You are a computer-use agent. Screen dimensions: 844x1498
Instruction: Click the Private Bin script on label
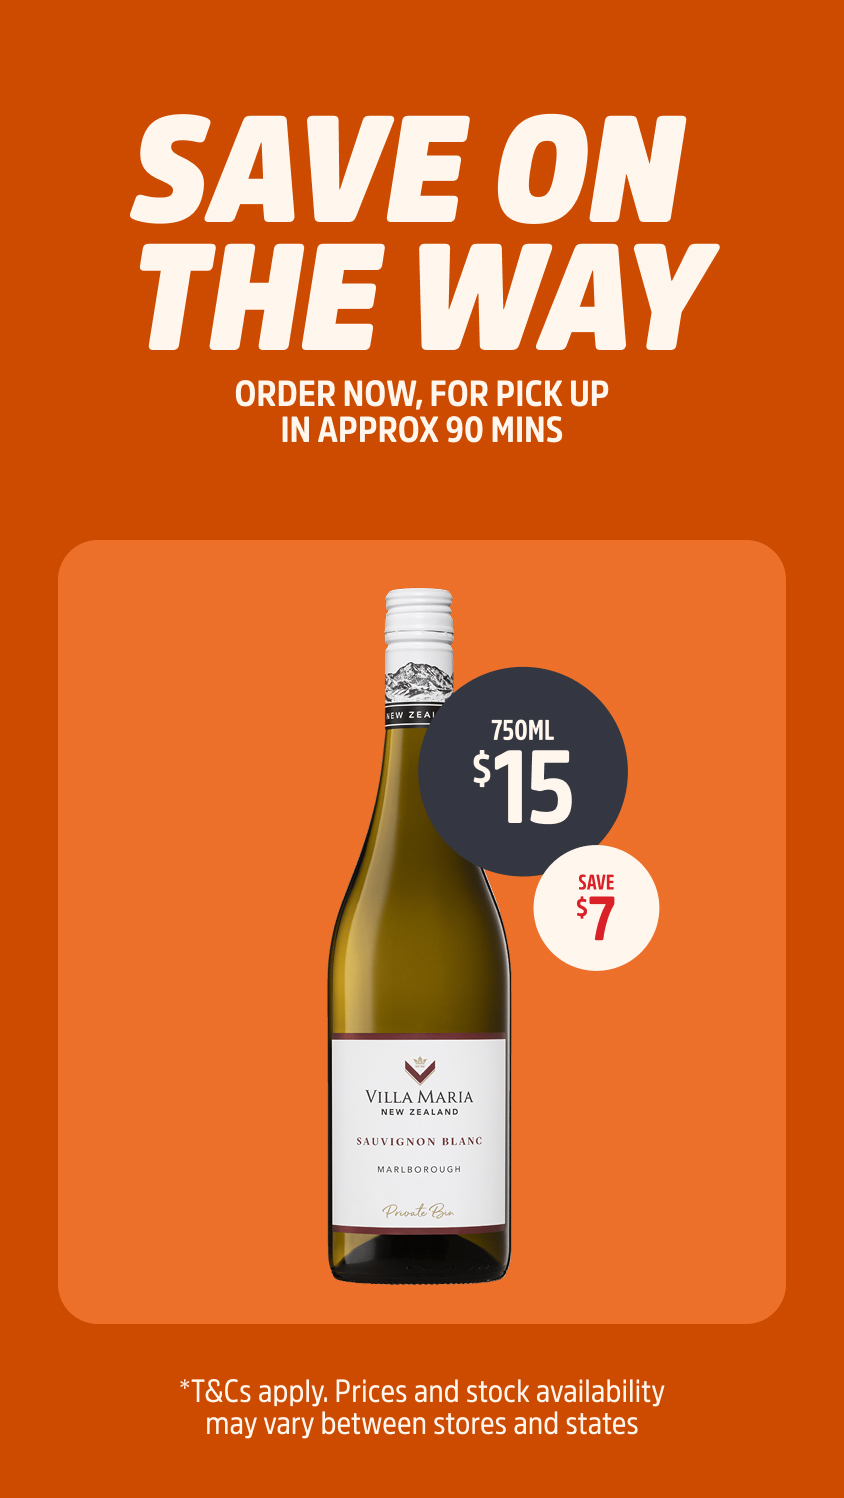click(x=419, y=1211)
